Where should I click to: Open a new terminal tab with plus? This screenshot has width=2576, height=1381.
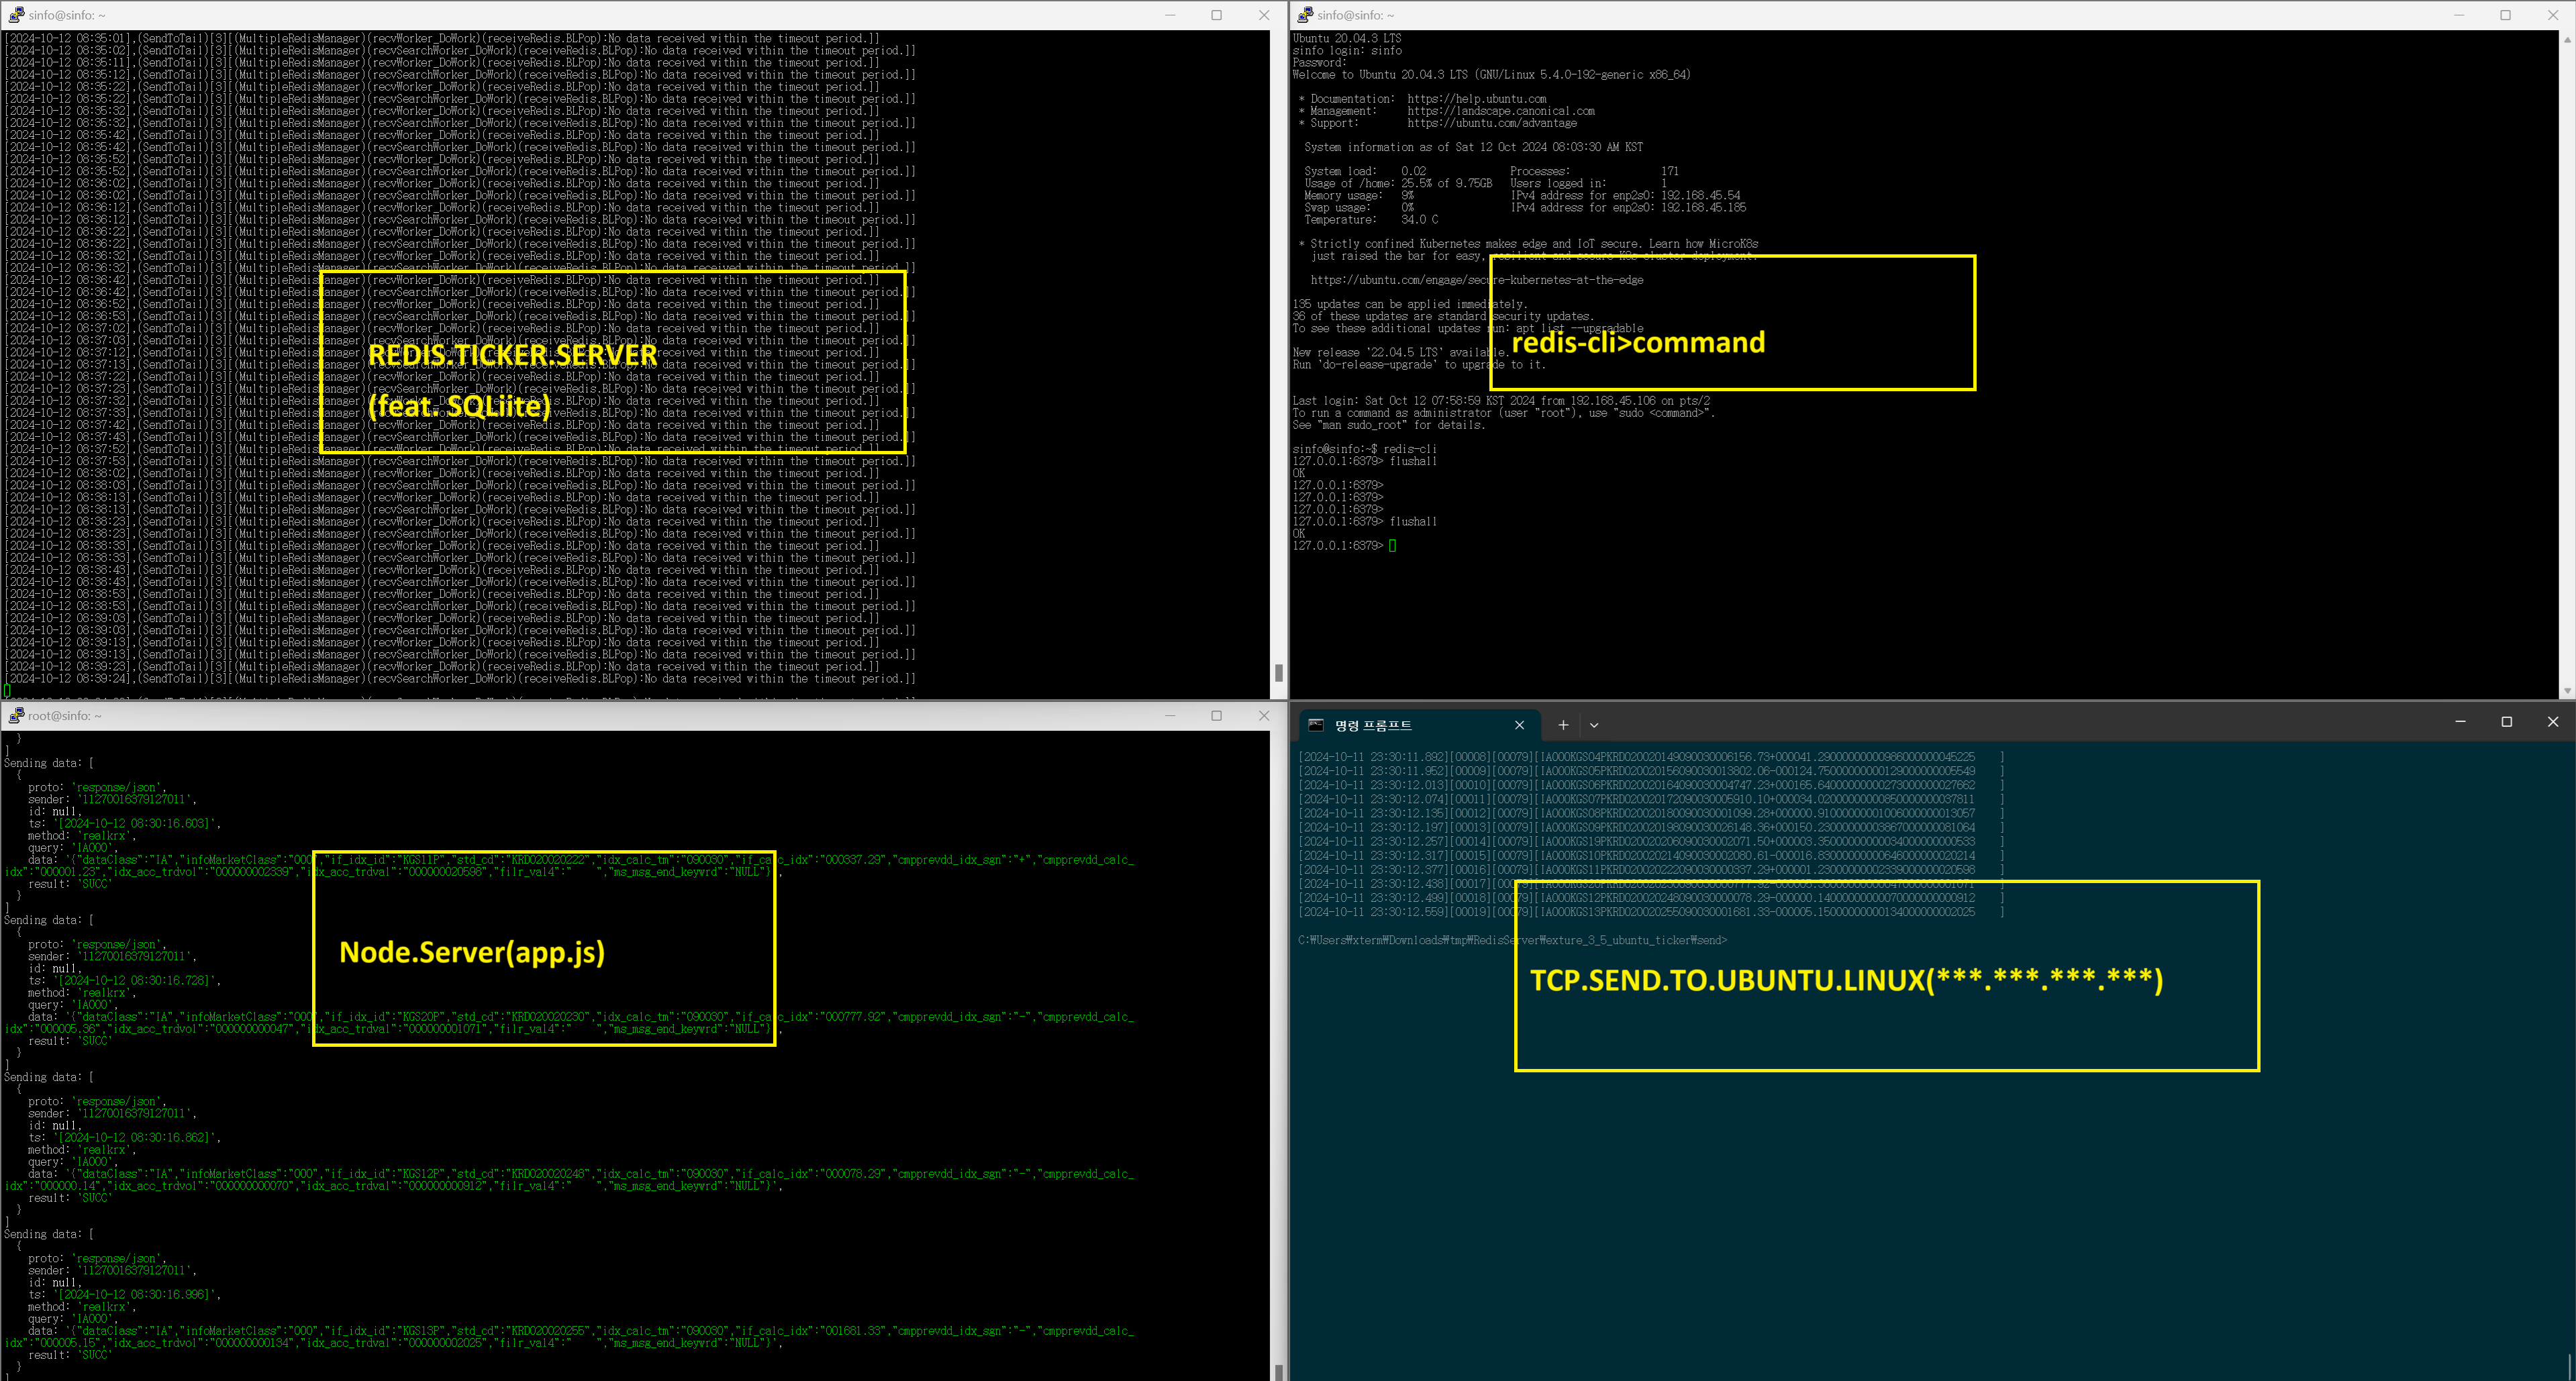click(x=1563, y=725)
